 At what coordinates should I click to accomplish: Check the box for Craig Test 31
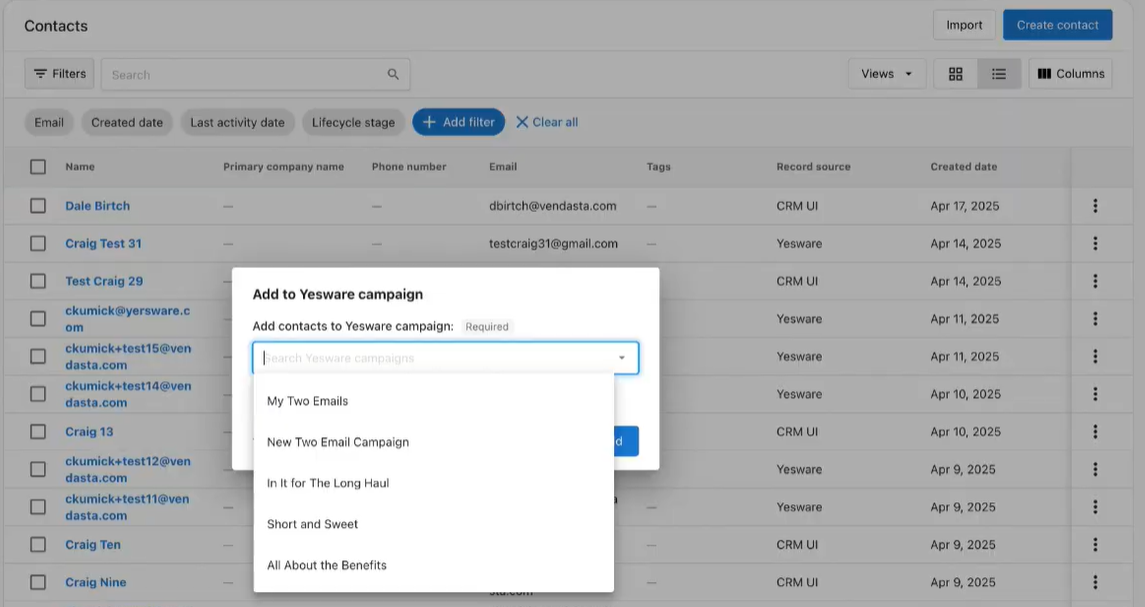pos(38,243)
